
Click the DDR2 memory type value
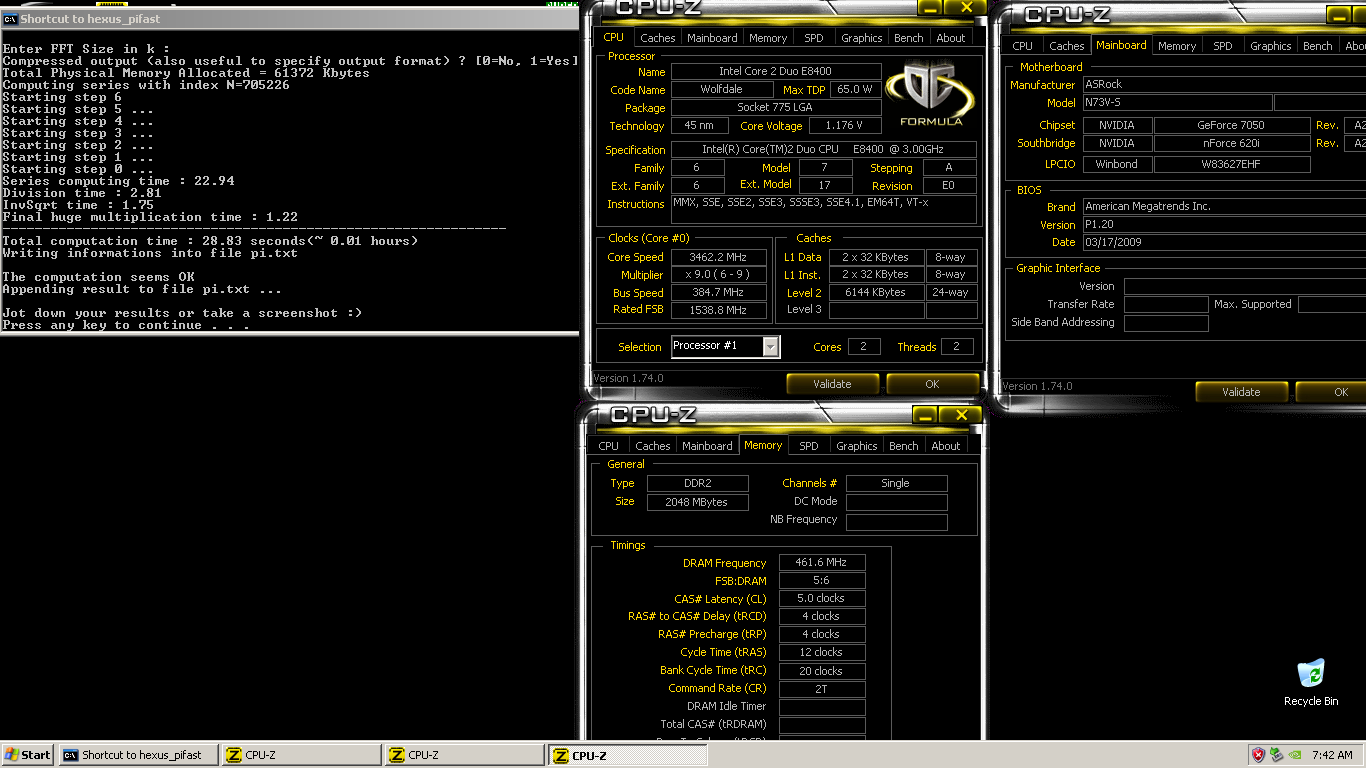pos(698,483)
